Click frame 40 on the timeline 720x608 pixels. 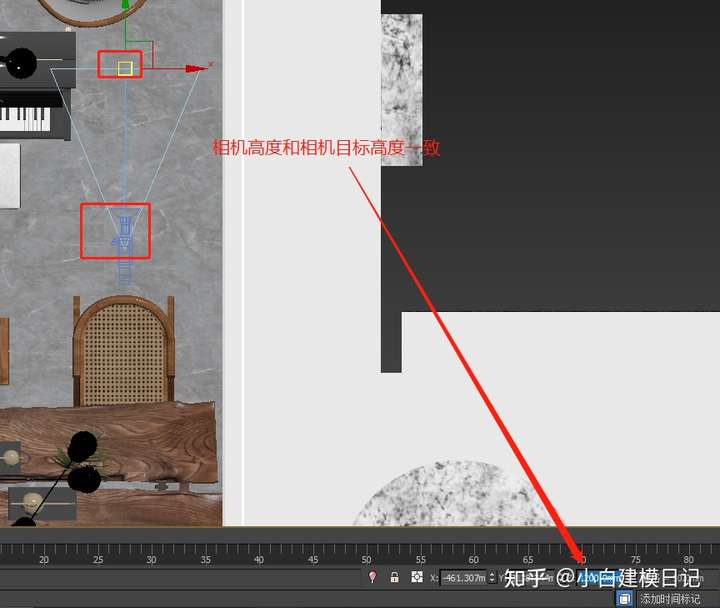(x=259, y=559)
